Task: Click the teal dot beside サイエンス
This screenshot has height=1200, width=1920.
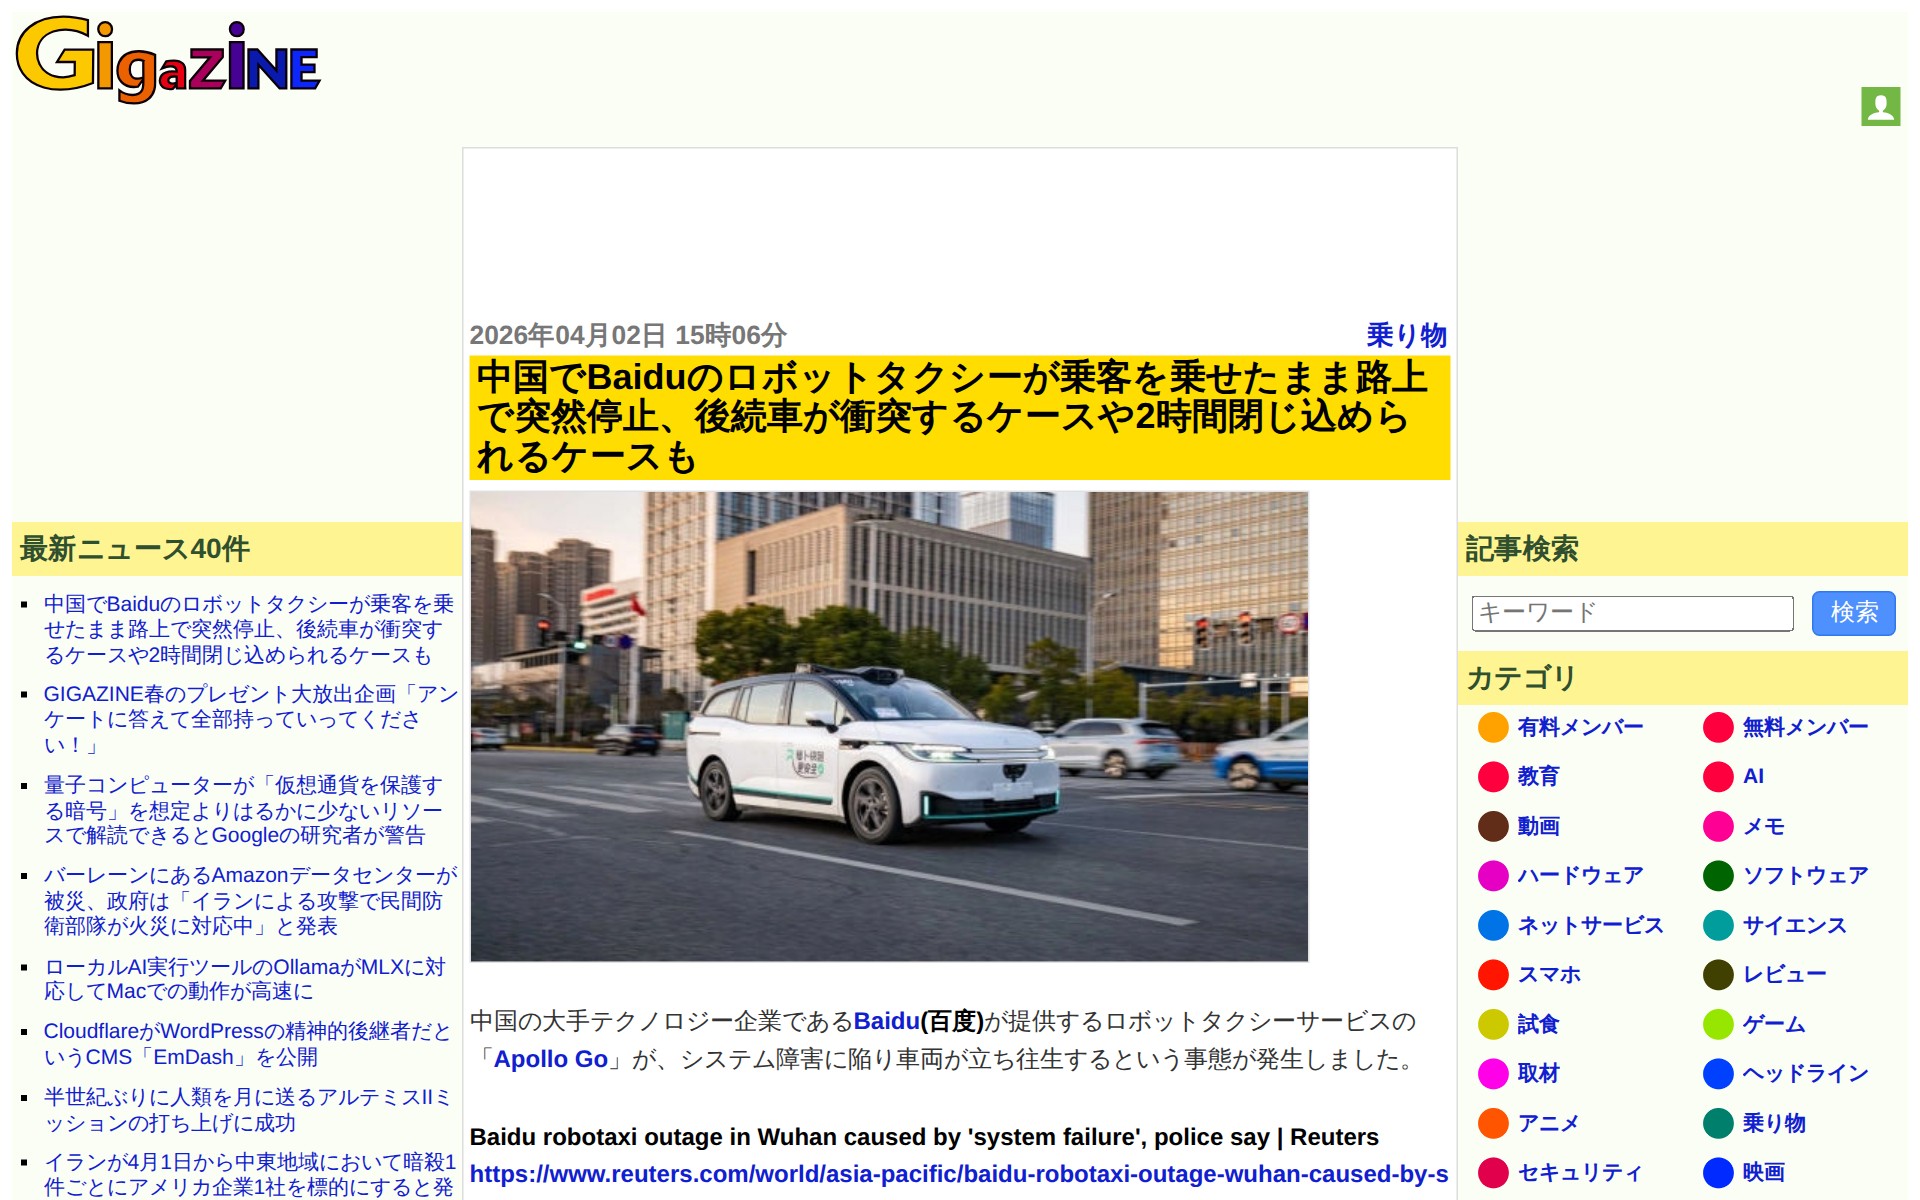Action: [x=1718, y=925]
